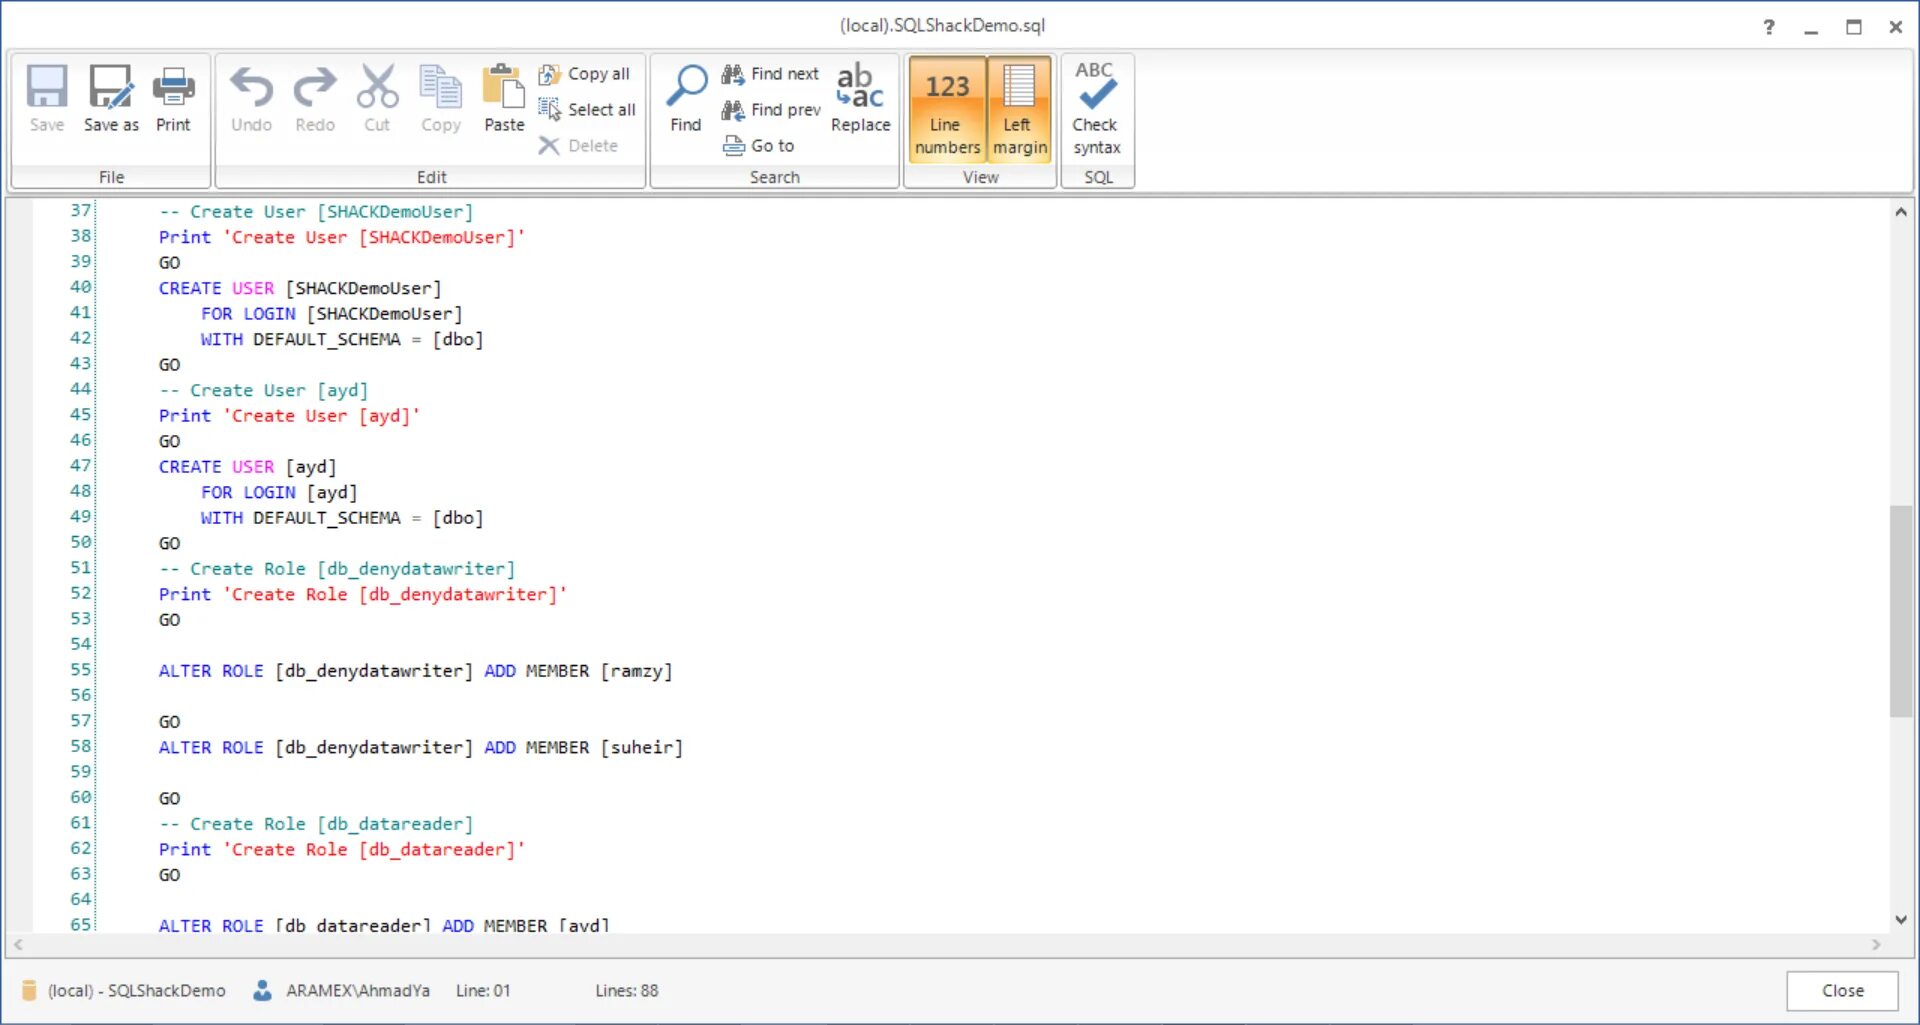Open Go to line
Screen dimensions: 1920x1025
[x=759, y=146]
